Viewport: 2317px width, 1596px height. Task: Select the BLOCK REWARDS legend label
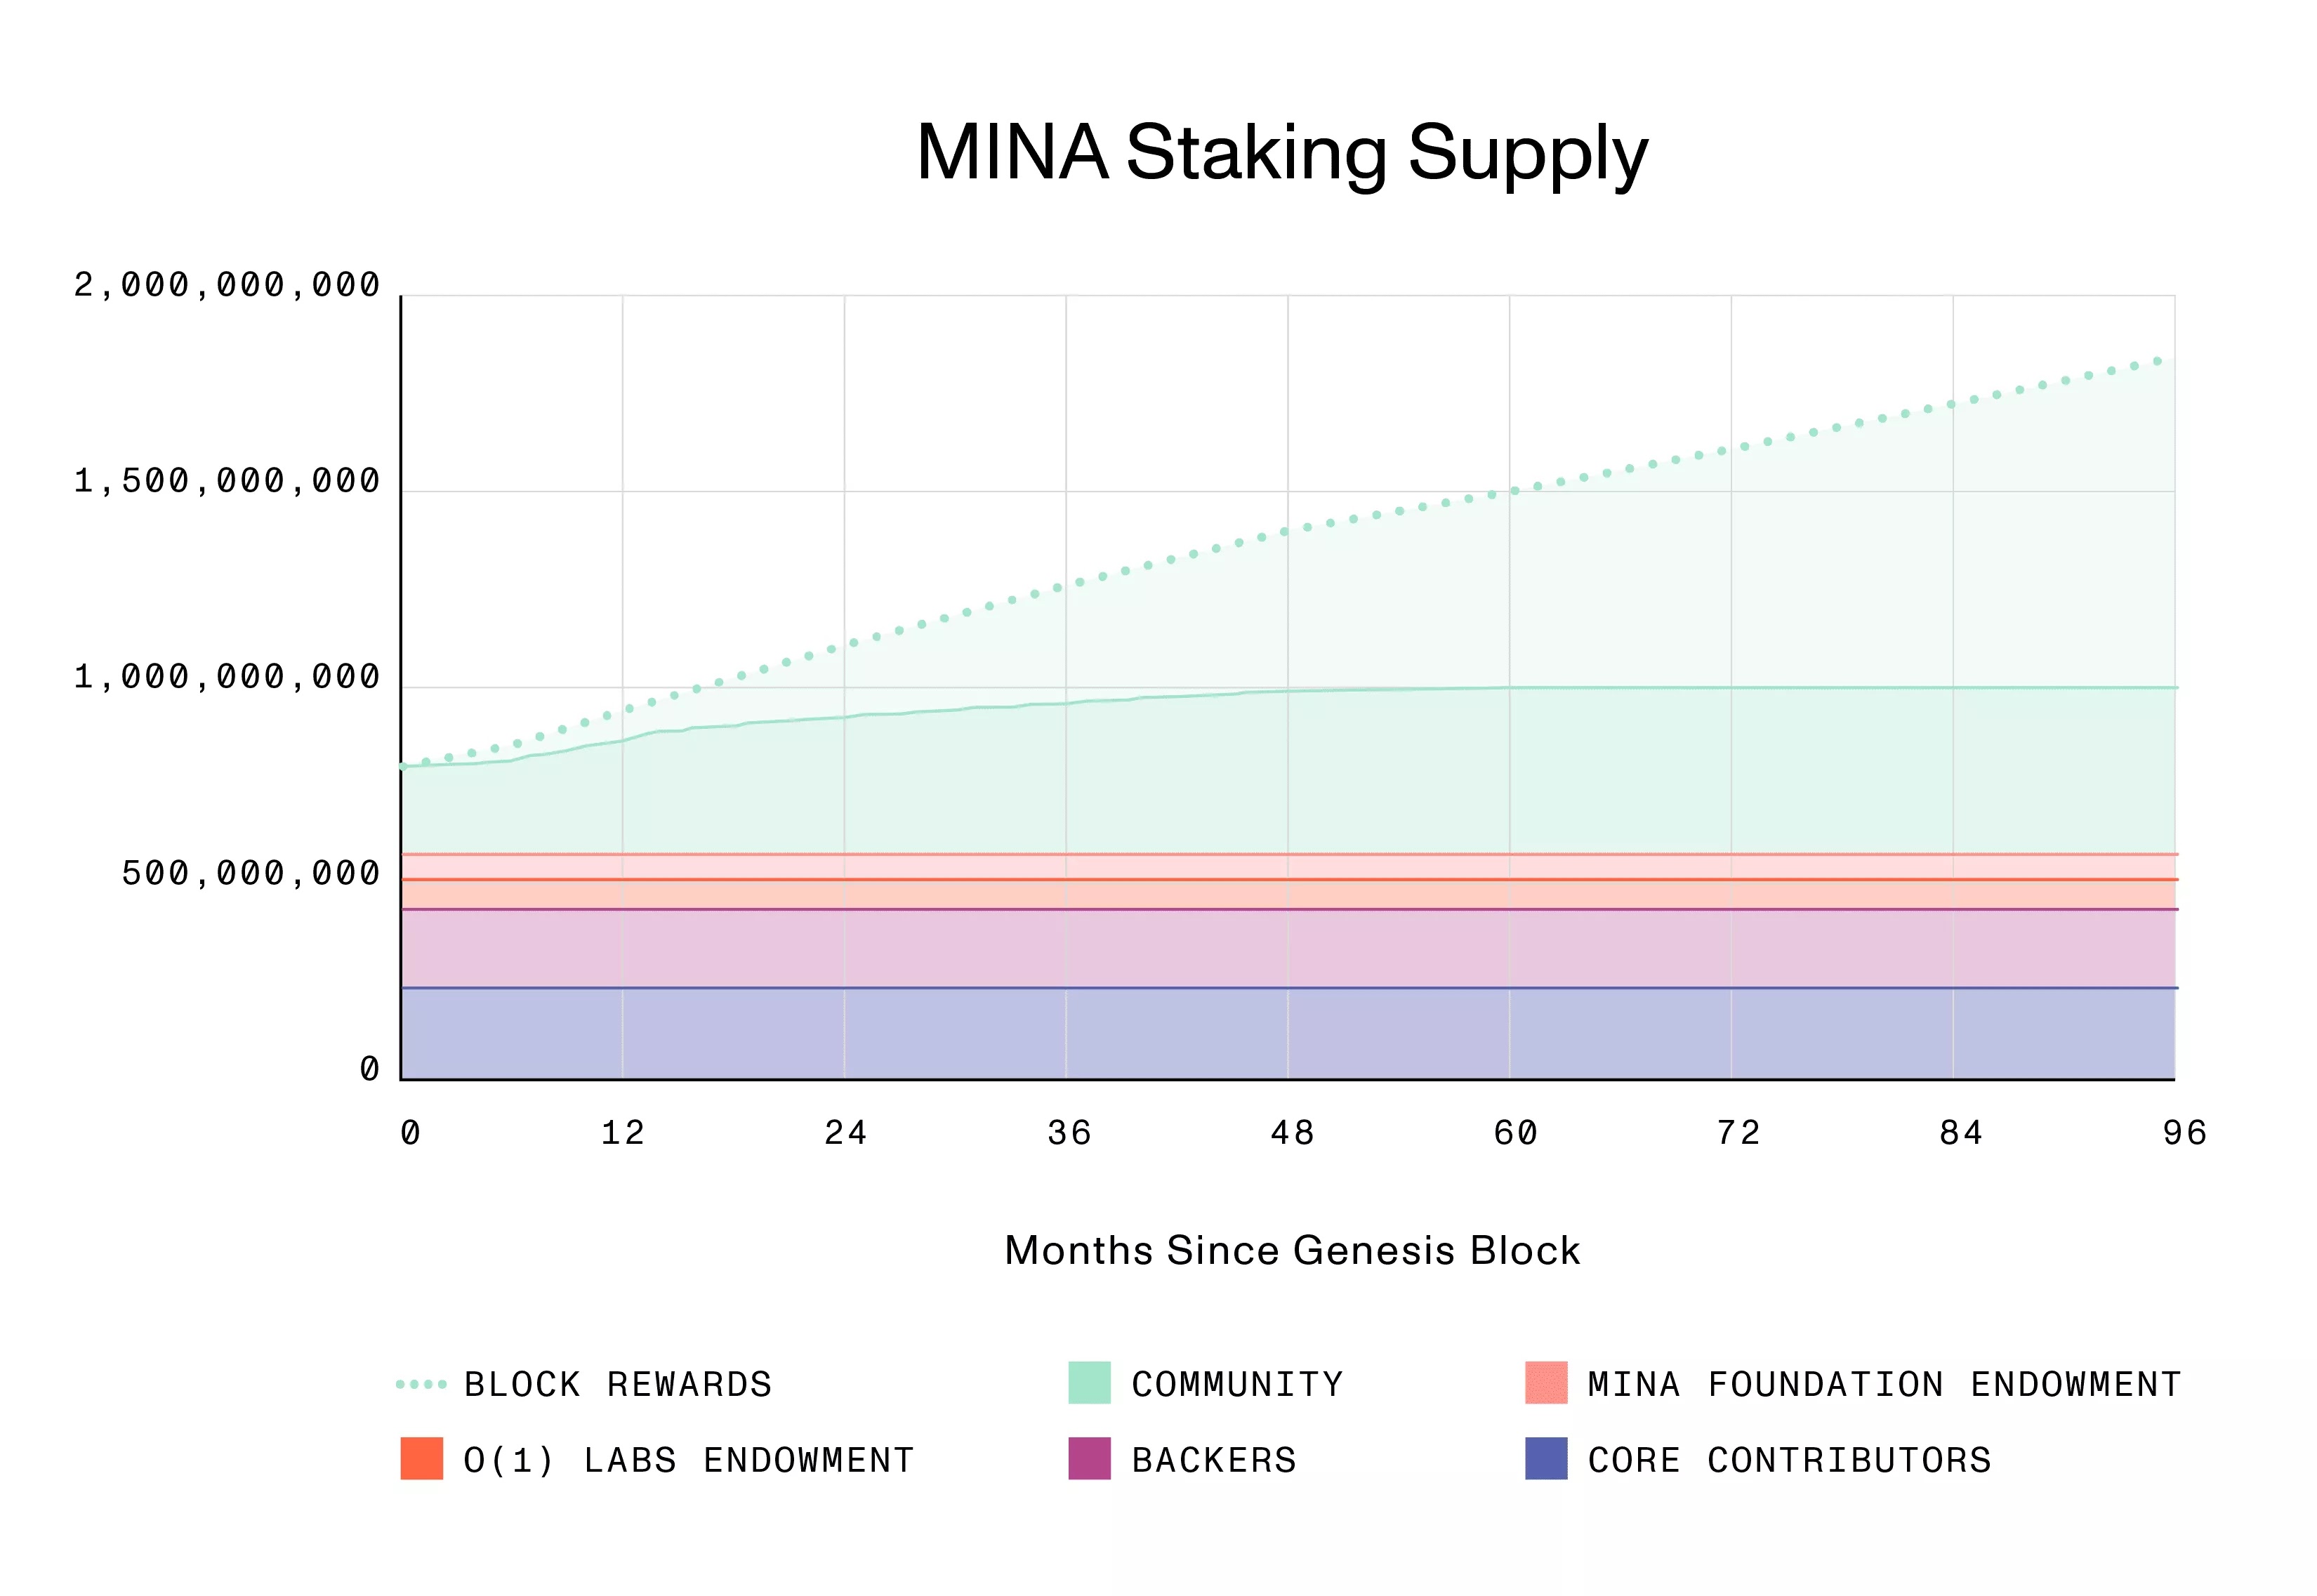(x=618, y=1385)
